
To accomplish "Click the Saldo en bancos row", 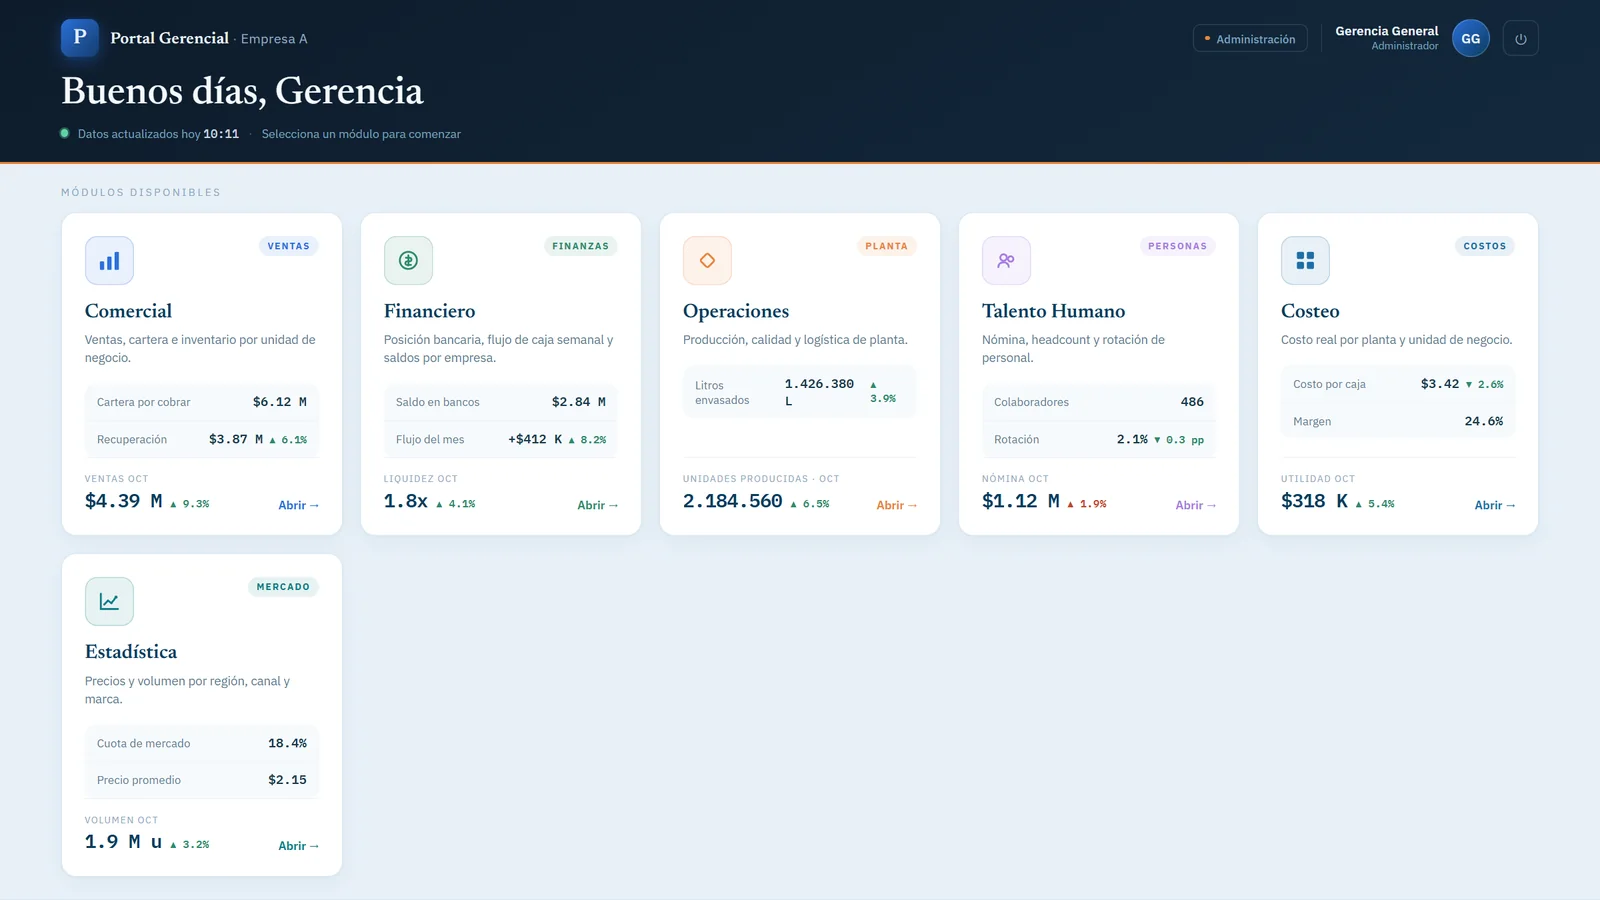I will click(501, 402).
